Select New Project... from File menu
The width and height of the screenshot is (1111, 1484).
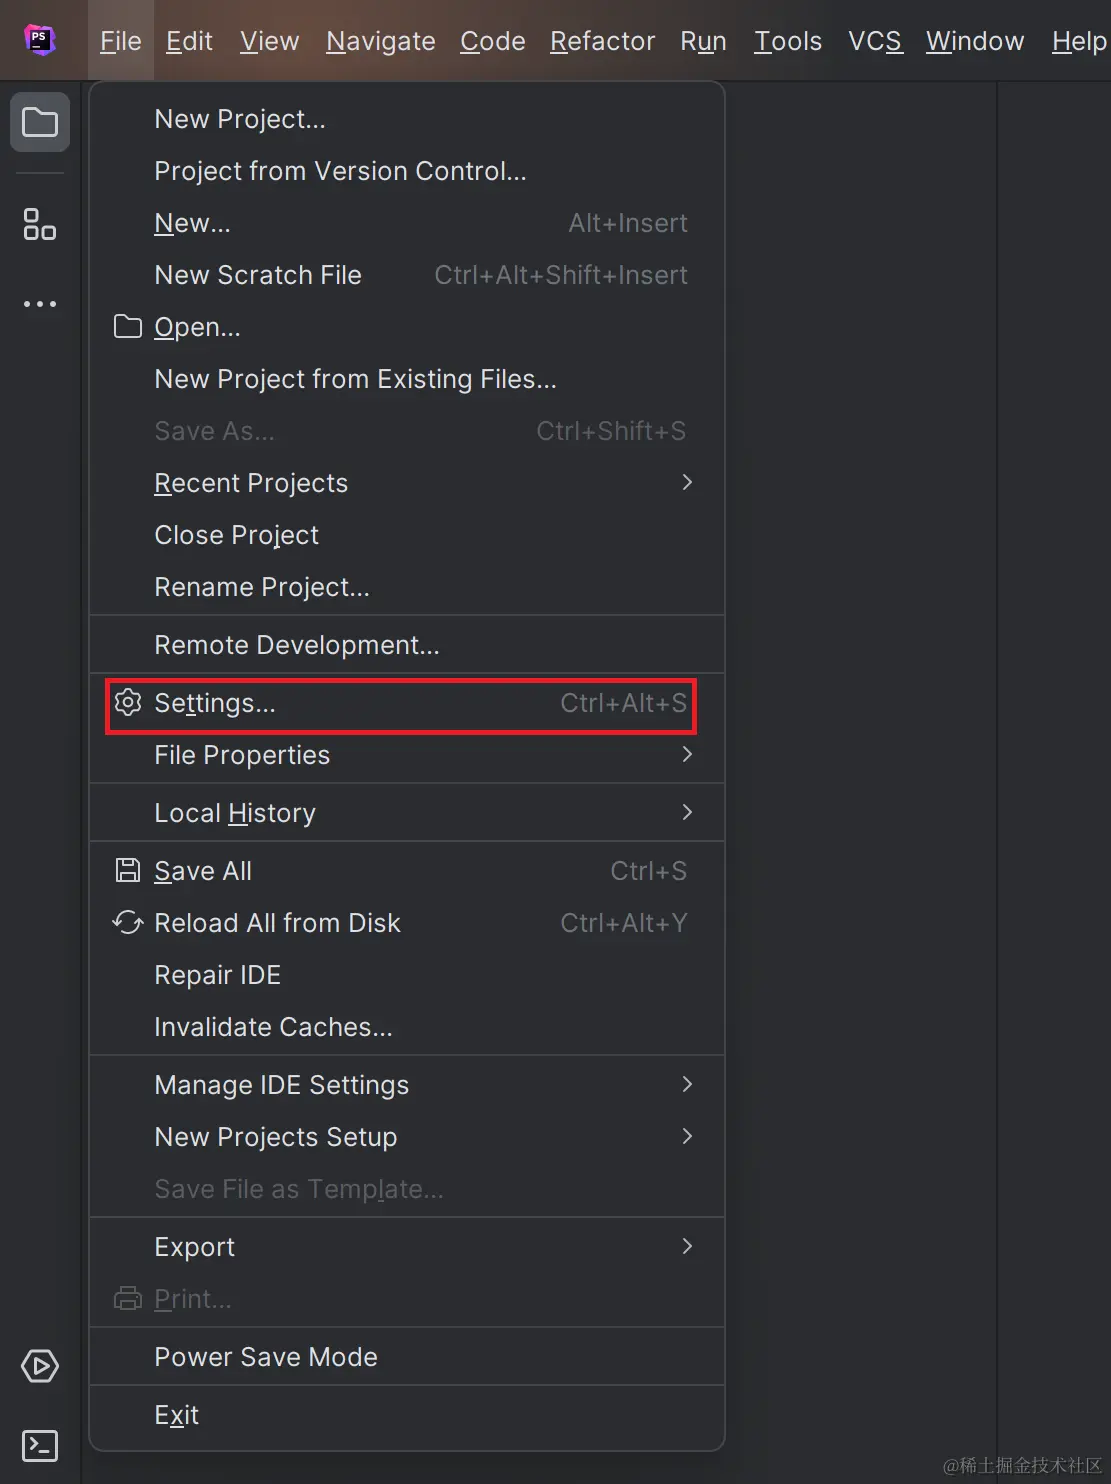(x=240, y=119)
